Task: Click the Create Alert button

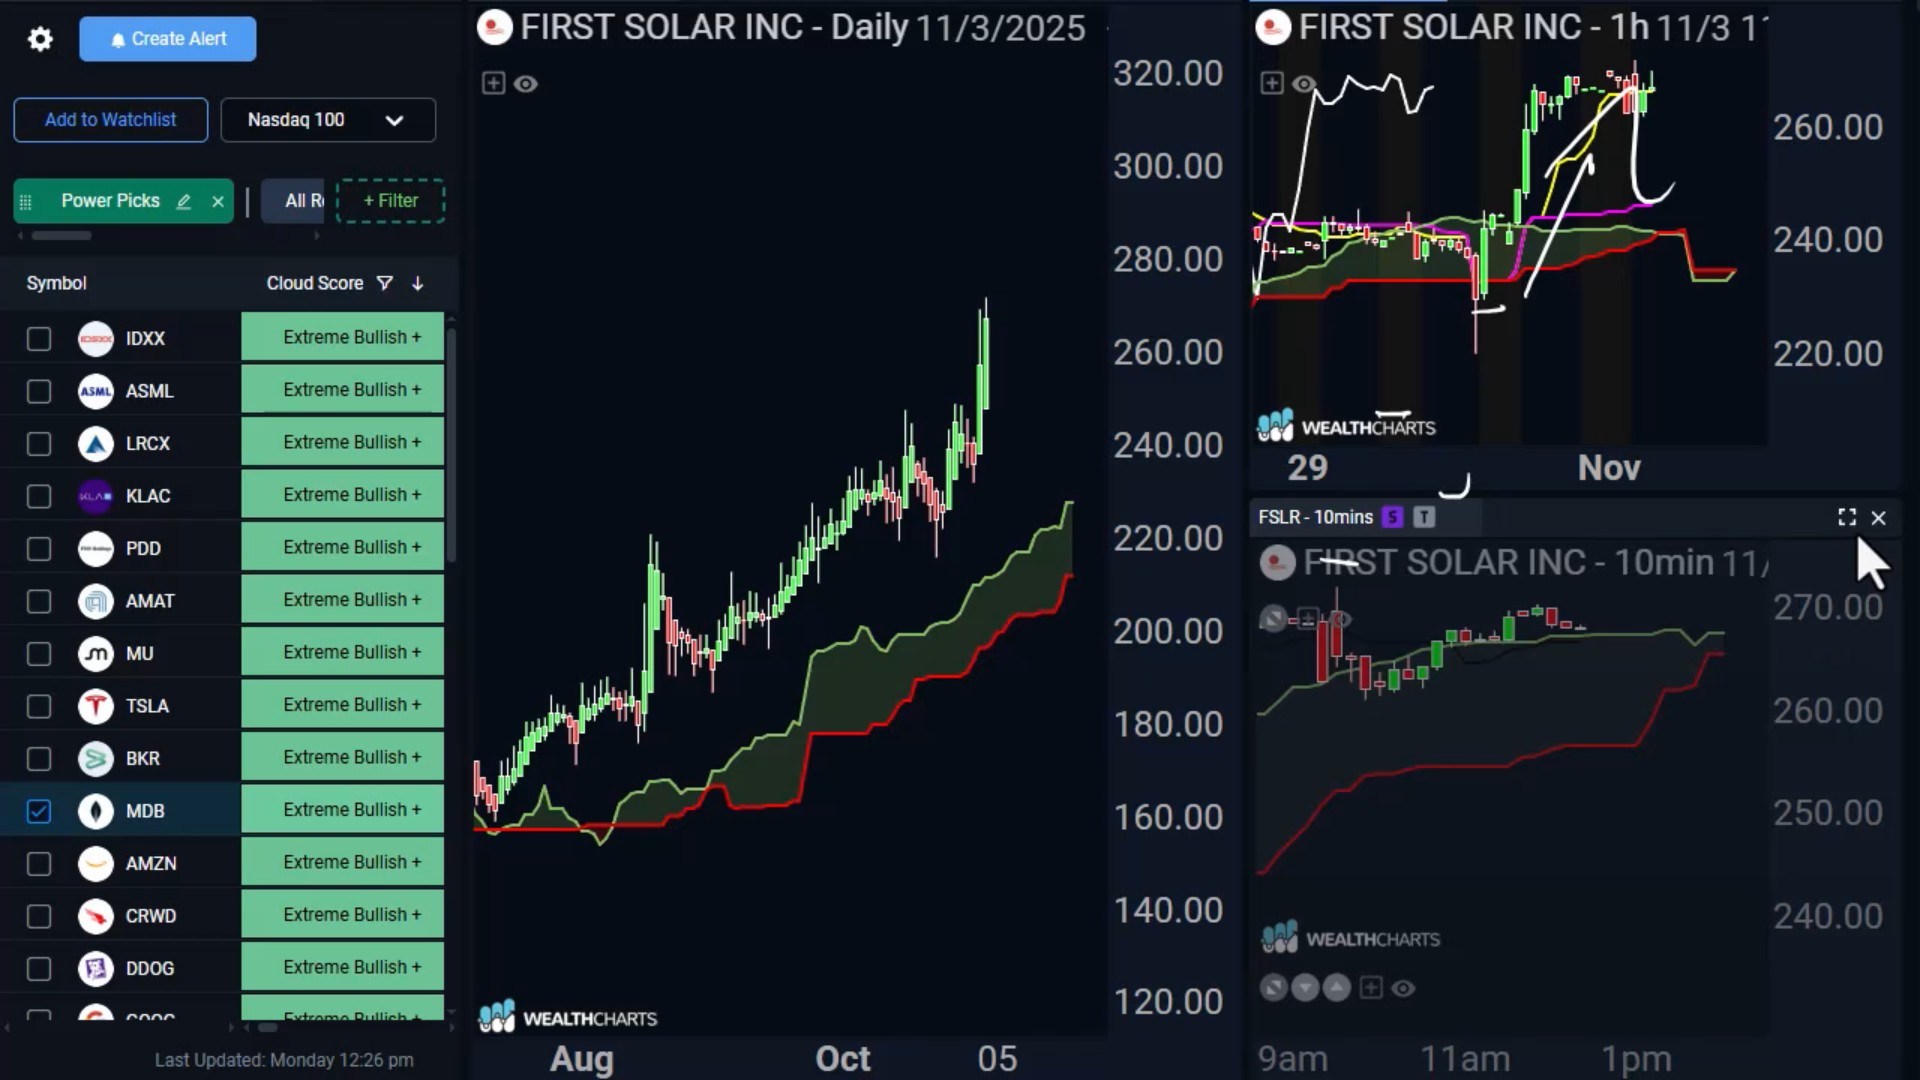Action: coord(168,39)
